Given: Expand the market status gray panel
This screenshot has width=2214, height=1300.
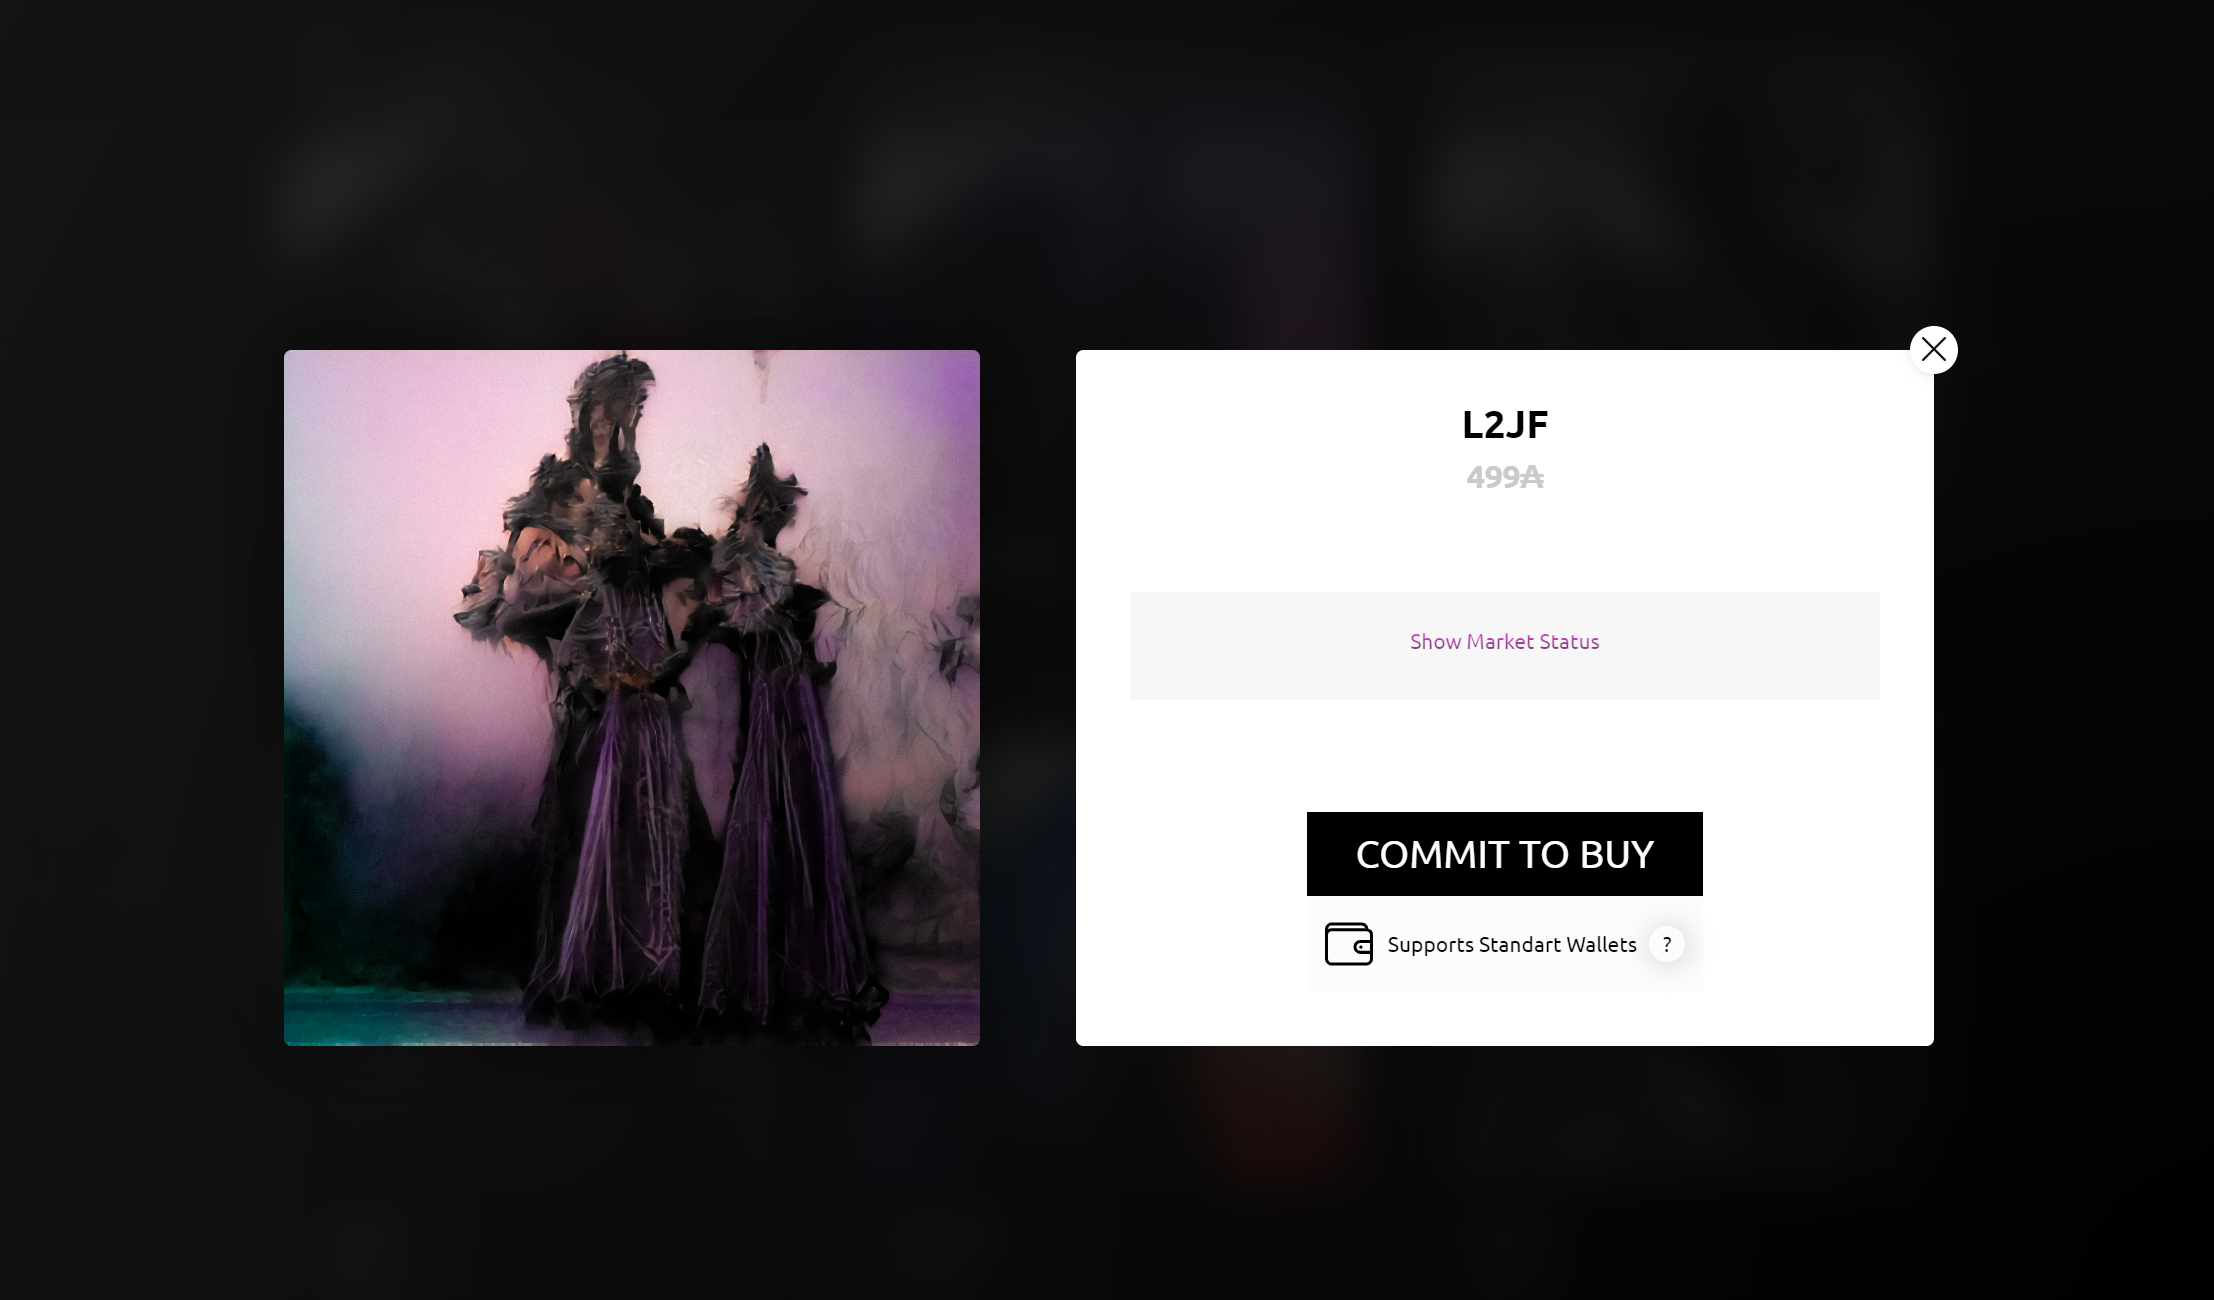Looking at the screenshot, I should [x=1504, y=646].
